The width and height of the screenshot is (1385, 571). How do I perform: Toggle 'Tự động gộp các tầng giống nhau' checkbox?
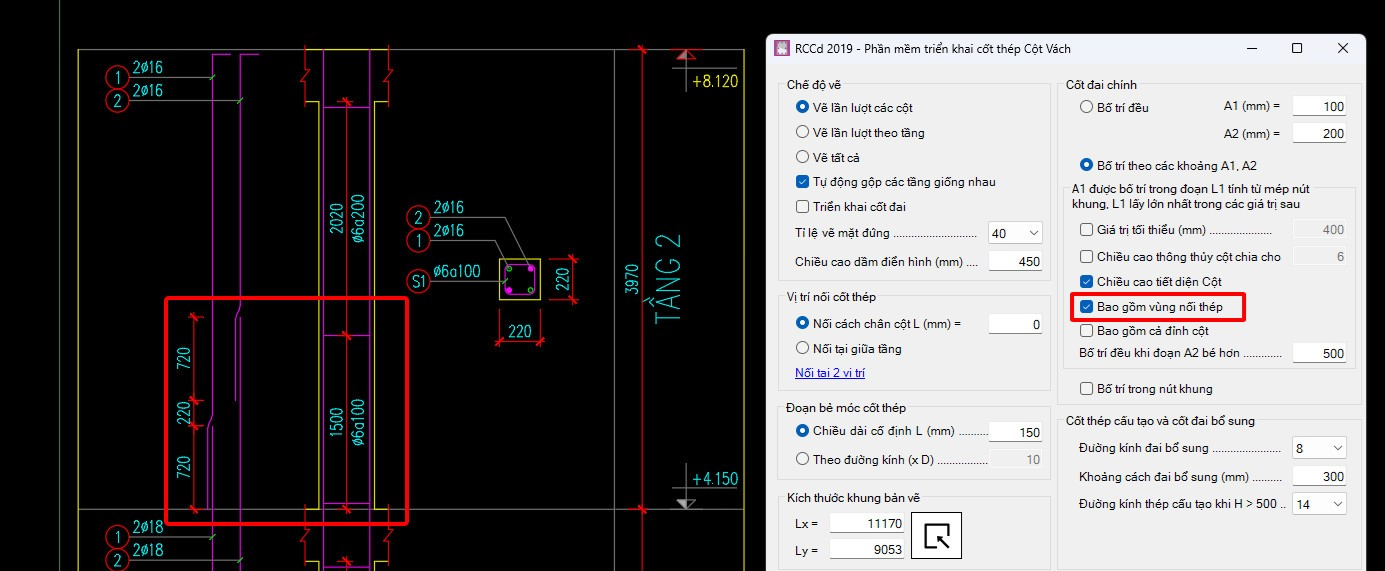click(895, 182)
